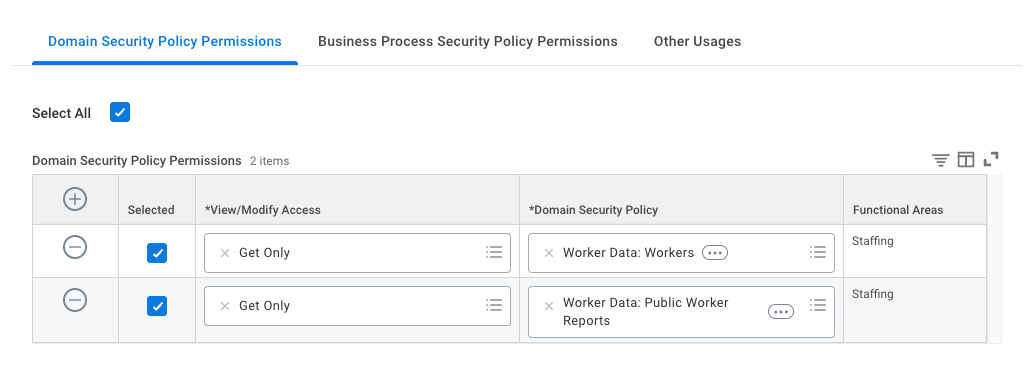Add a new permission row with the plus icon
This screenshot has width=1029, height=388.
pos(75,199)
